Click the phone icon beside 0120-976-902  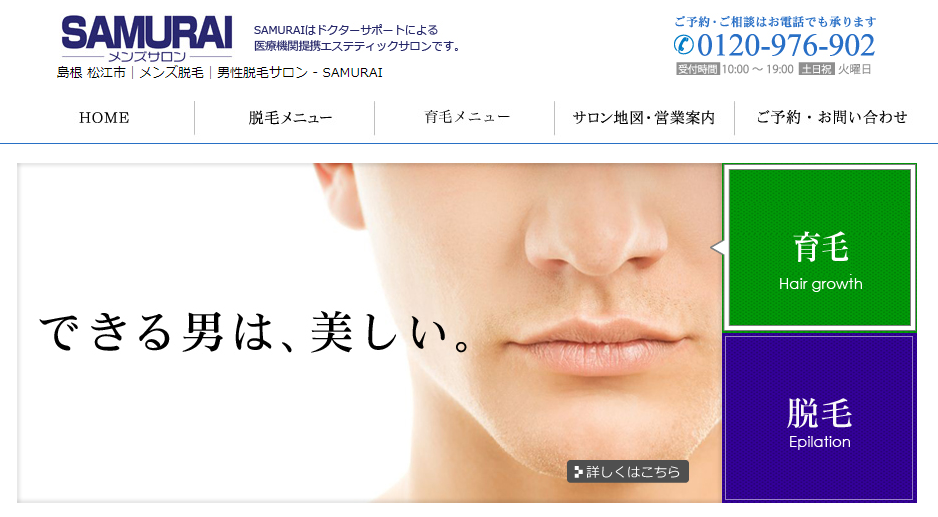(684, 45)
